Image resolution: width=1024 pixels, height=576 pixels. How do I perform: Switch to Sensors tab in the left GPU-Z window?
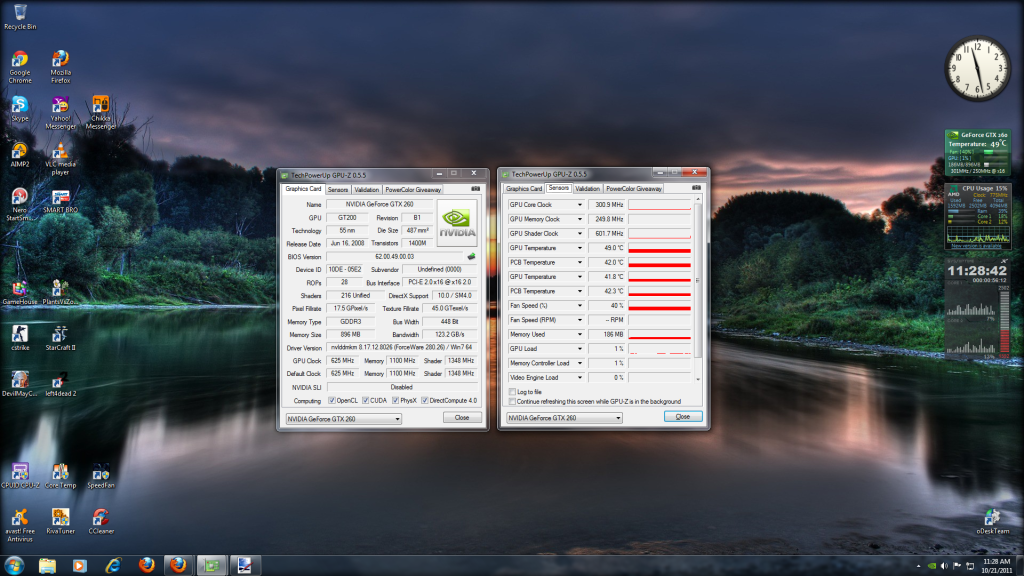tap(338, 189)
